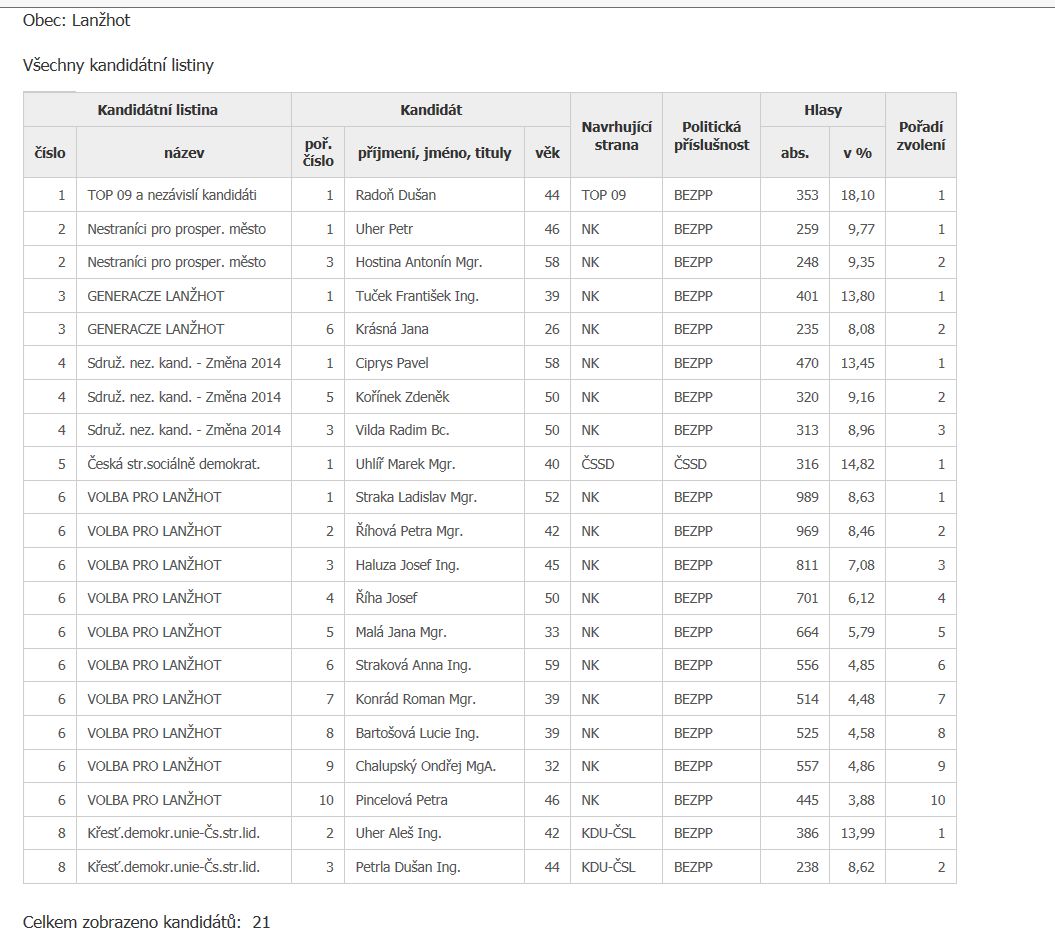Click the 18,10 percentage value

tap(857, 195)
